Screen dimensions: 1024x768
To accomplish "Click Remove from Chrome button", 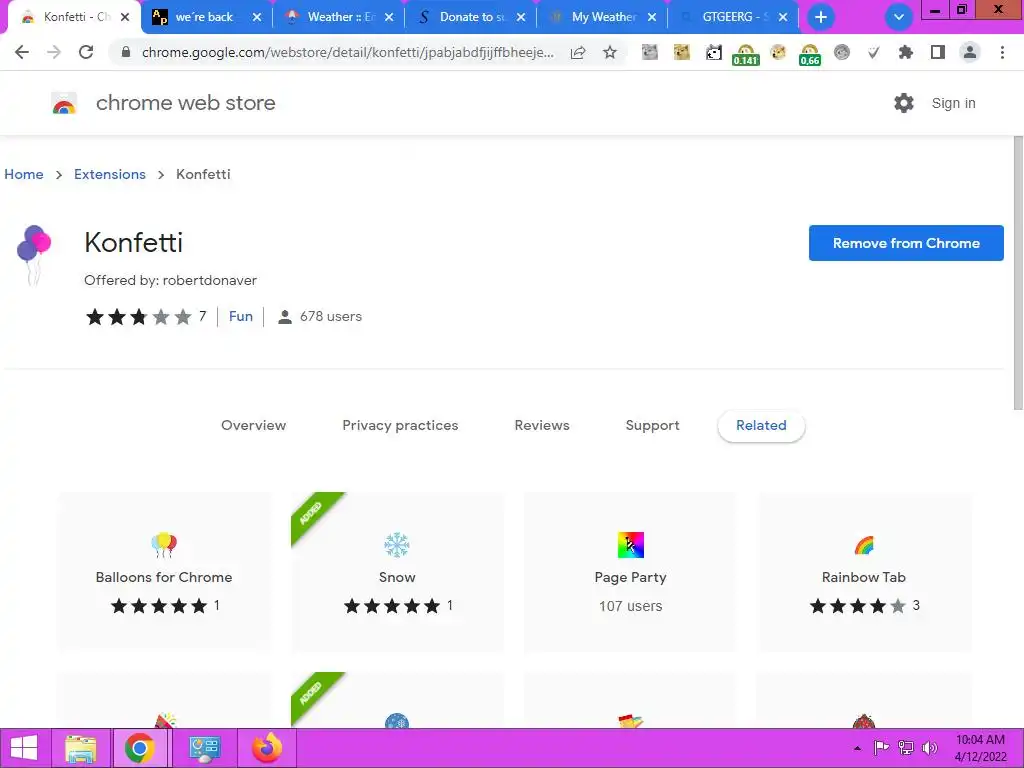I will [906, 243].
